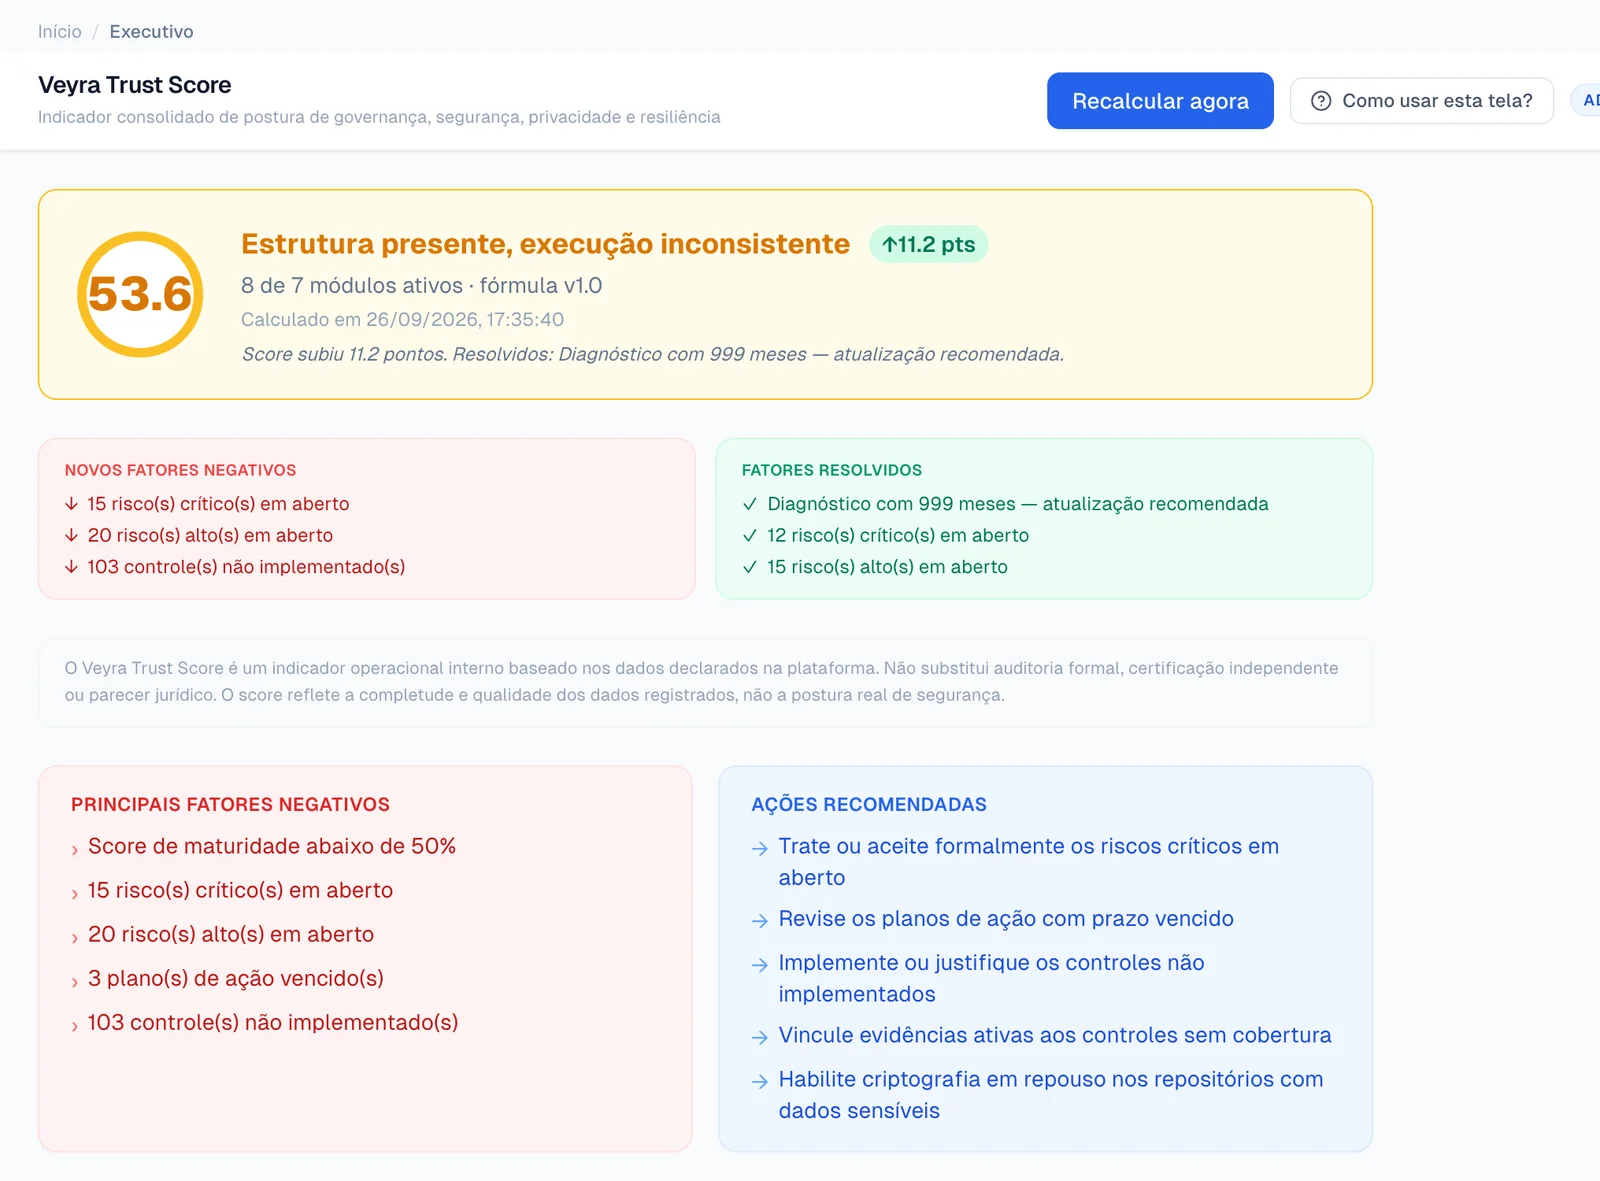Click the chevron beside '20 risco(s) alto(s)' in Principais fatores

coord(75,938)
